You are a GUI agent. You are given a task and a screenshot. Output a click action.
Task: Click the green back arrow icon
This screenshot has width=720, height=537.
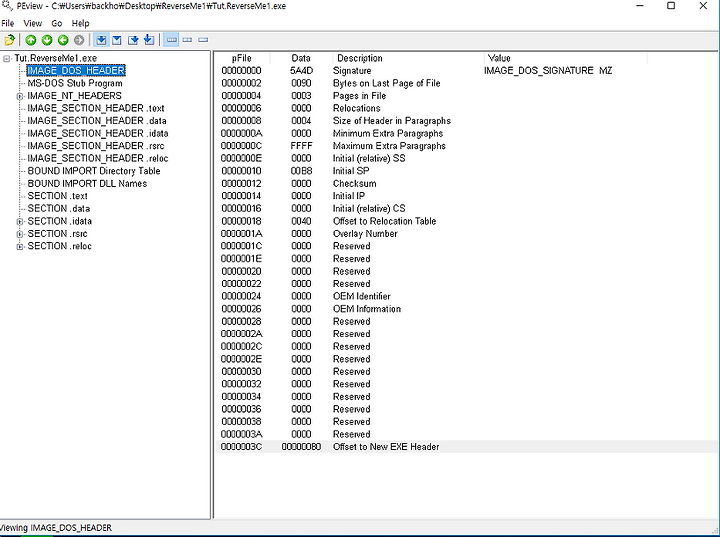[63, 40]
